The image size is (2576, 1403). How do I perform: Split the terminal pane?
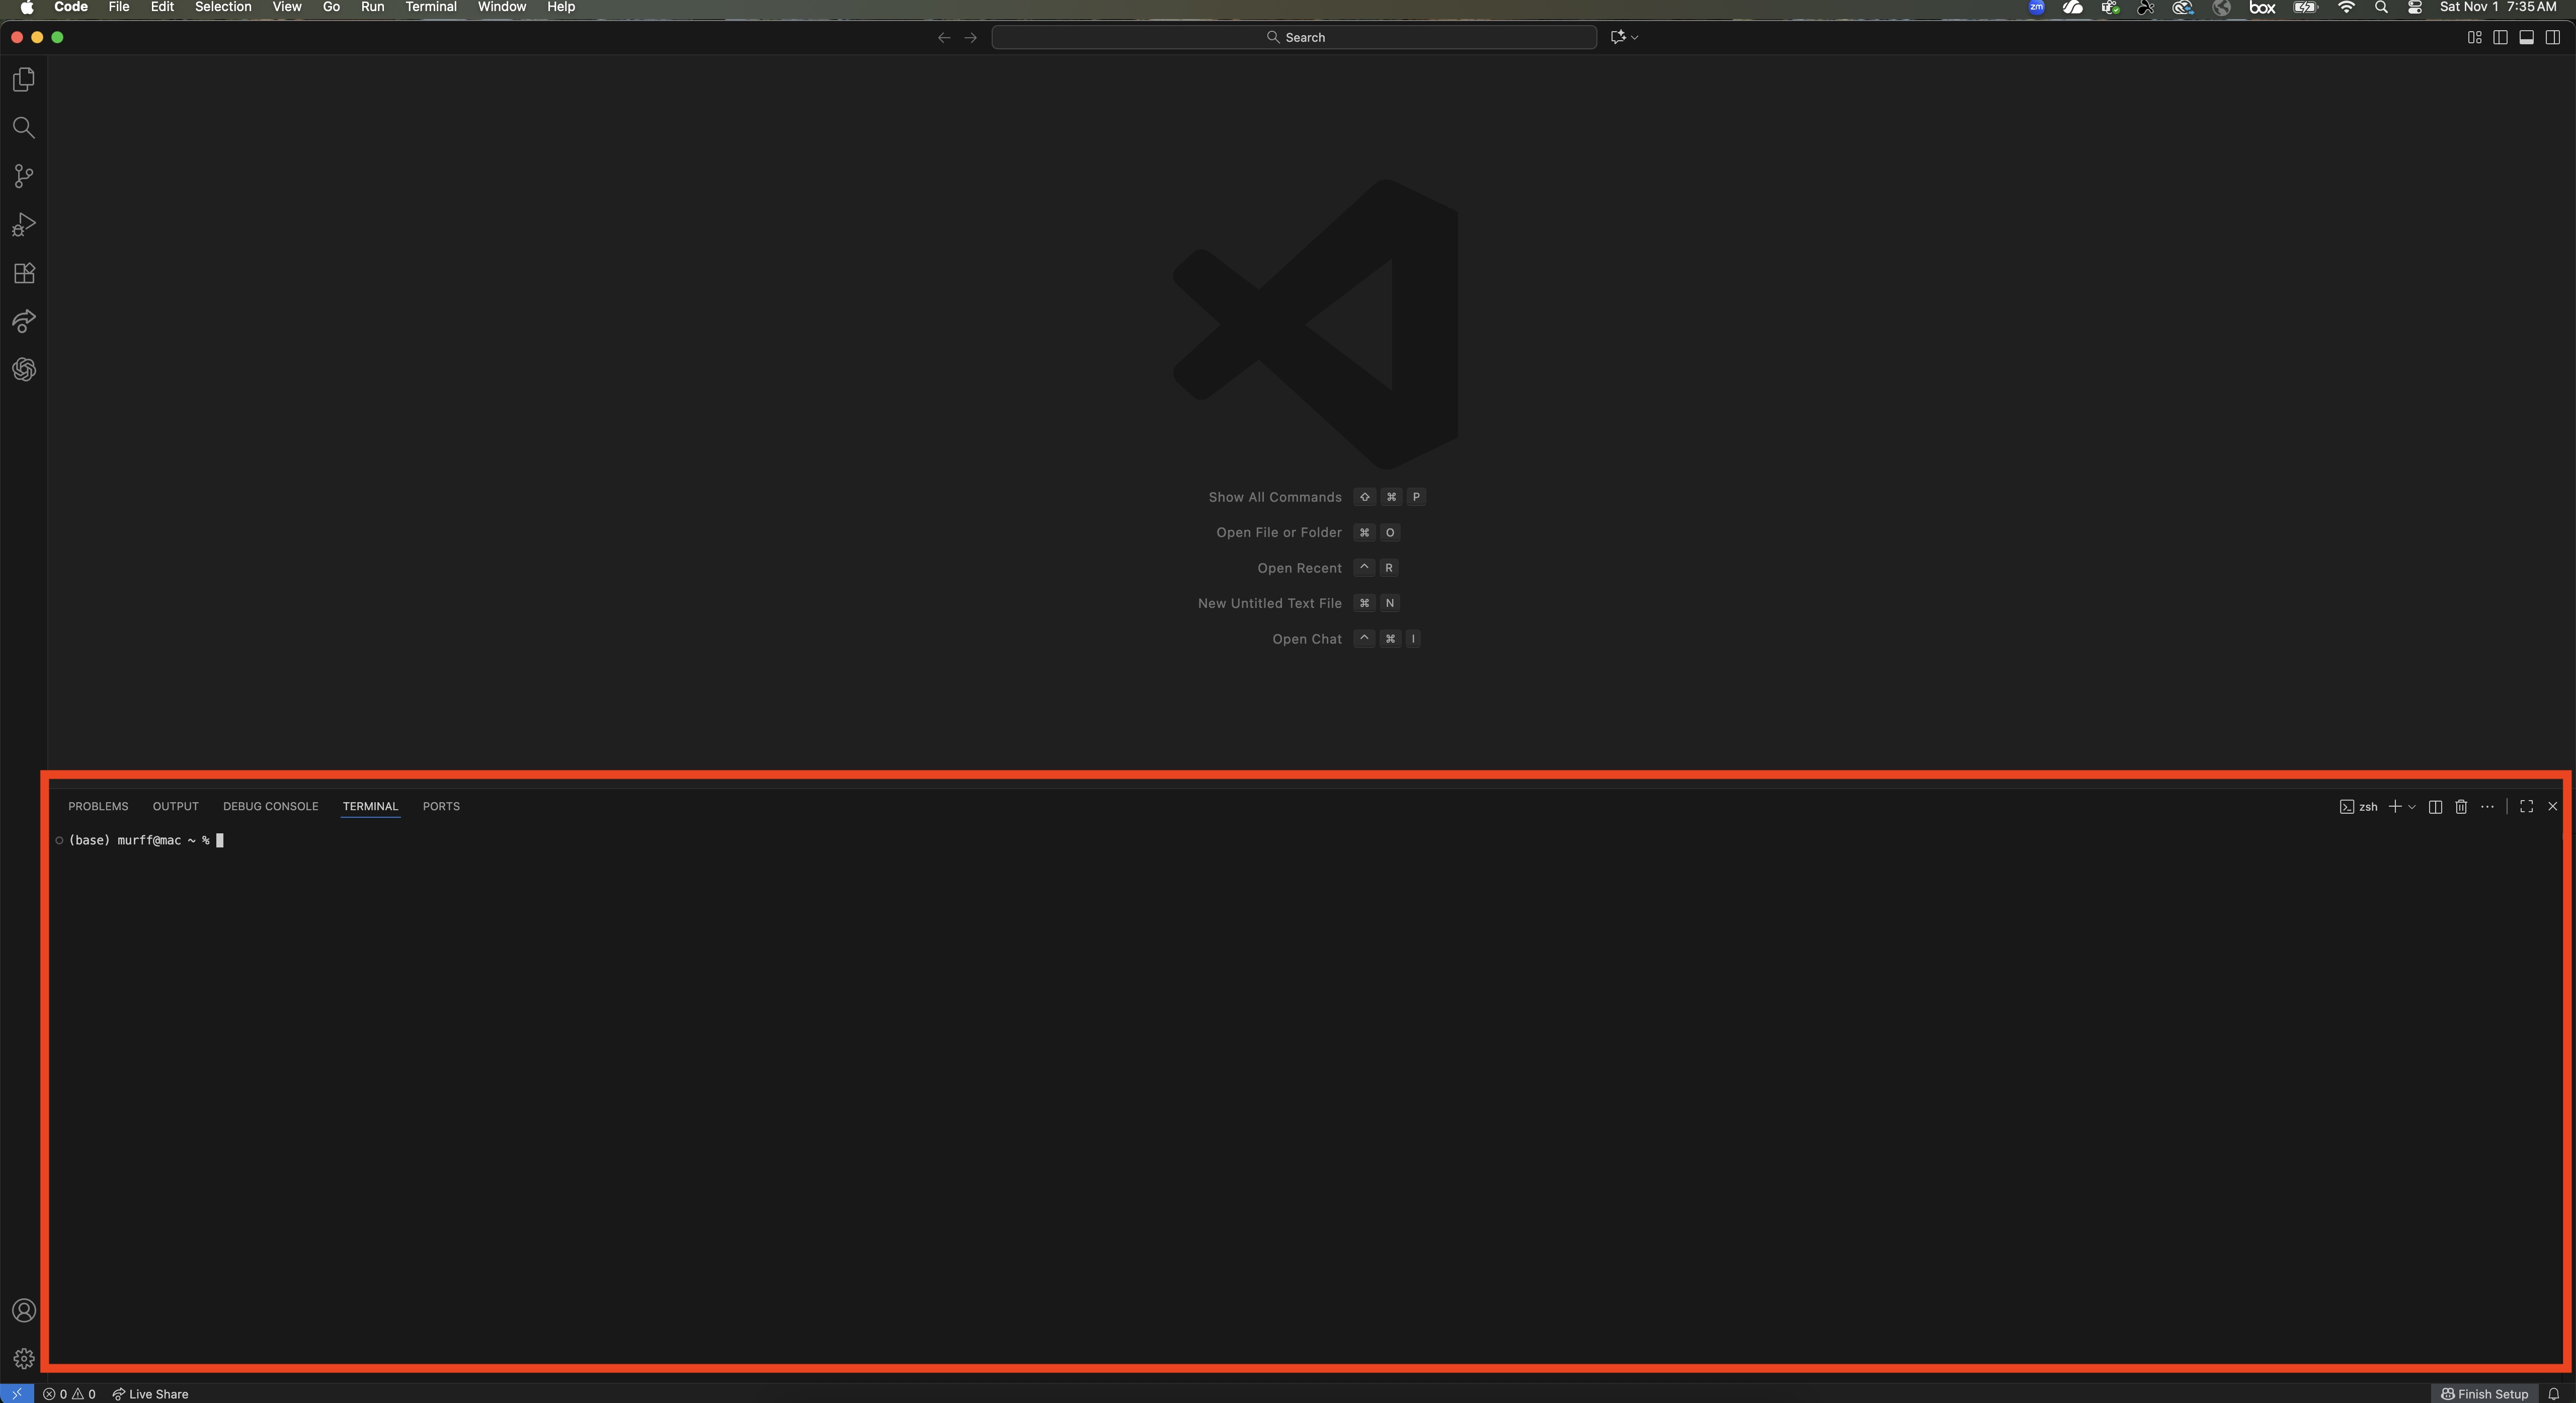[2435, 806]
